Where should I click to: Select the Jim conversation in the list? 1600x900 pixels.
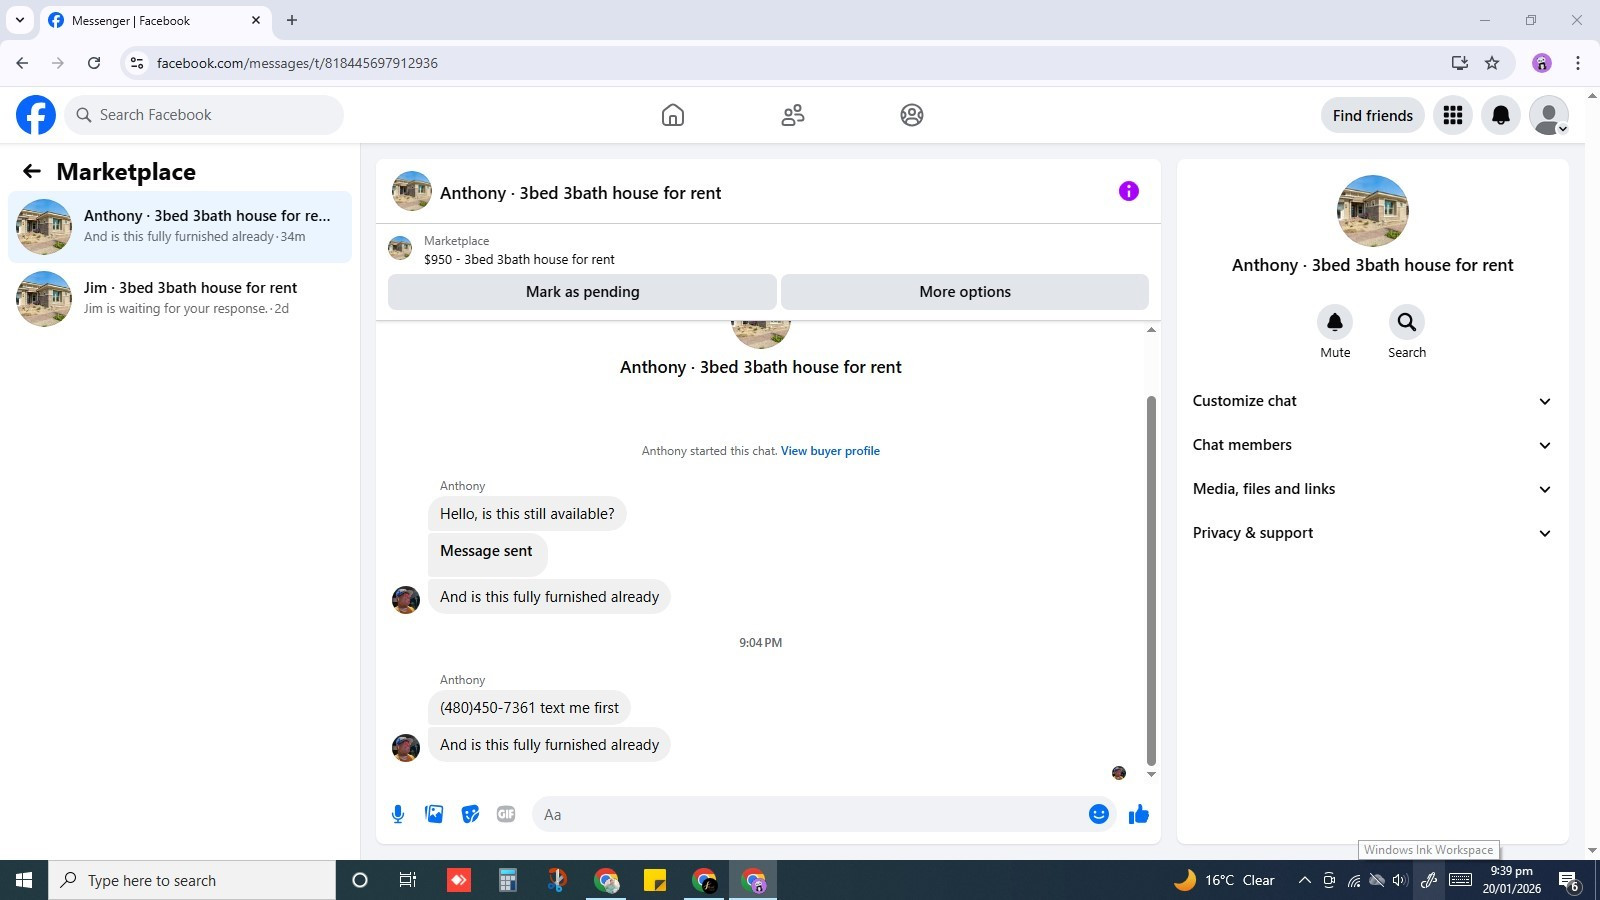pos(180,299)
